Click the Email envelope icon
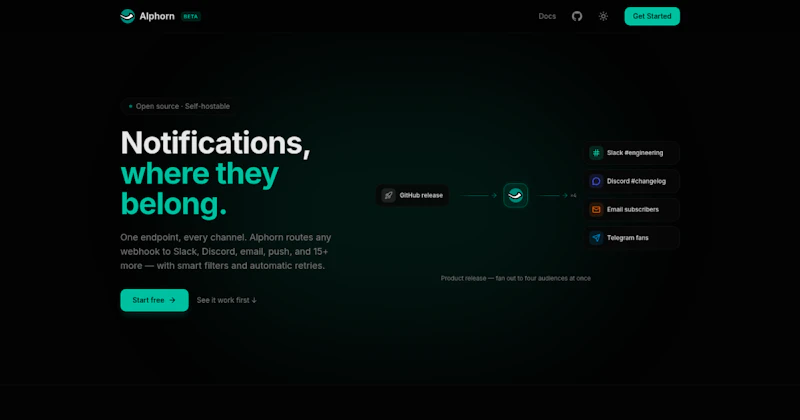This screenshot has width=800, height=420. 596,209
